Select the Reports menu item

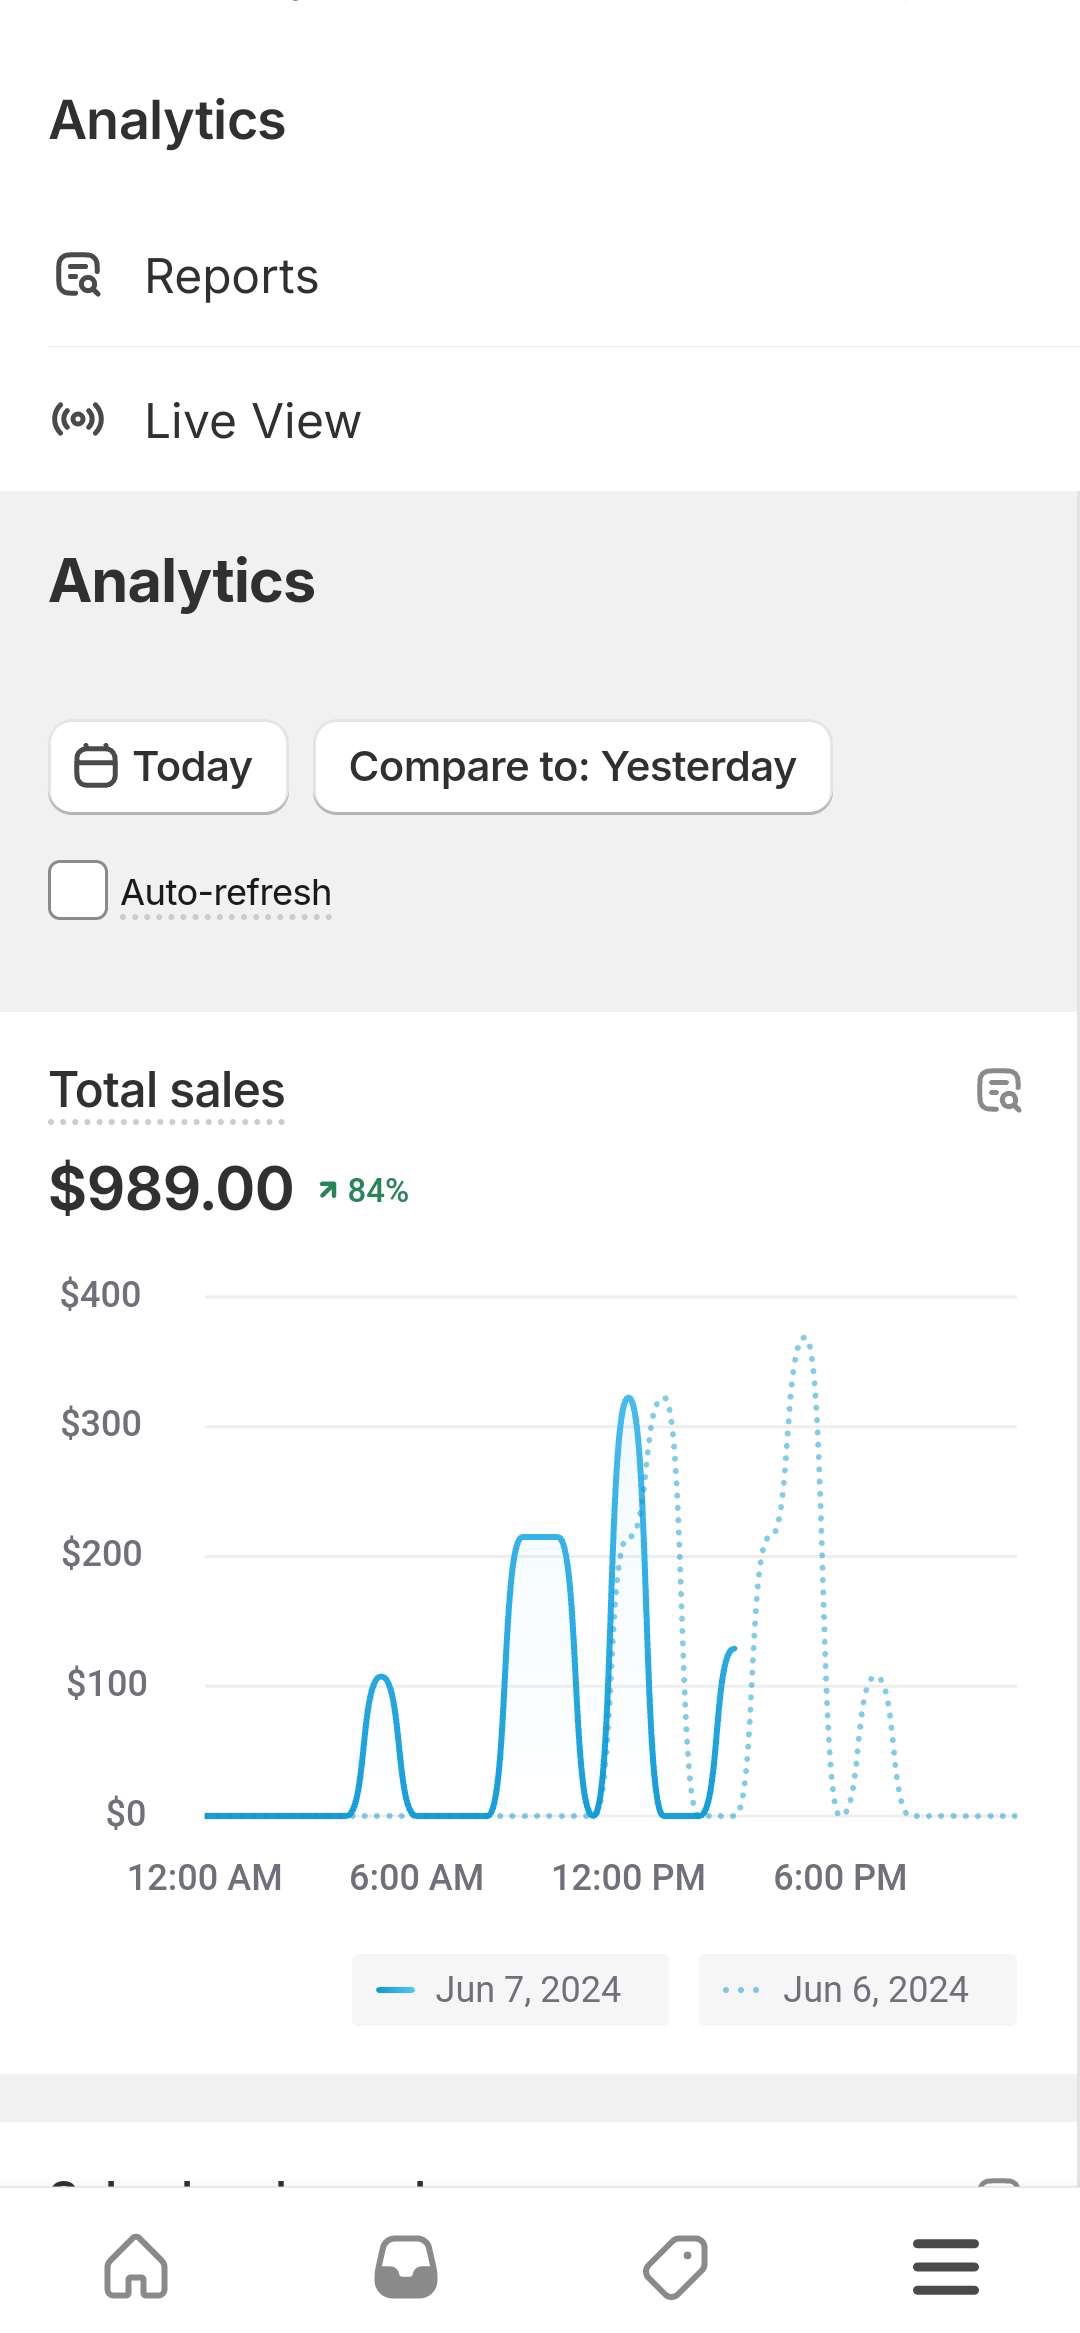coord(540,276)
